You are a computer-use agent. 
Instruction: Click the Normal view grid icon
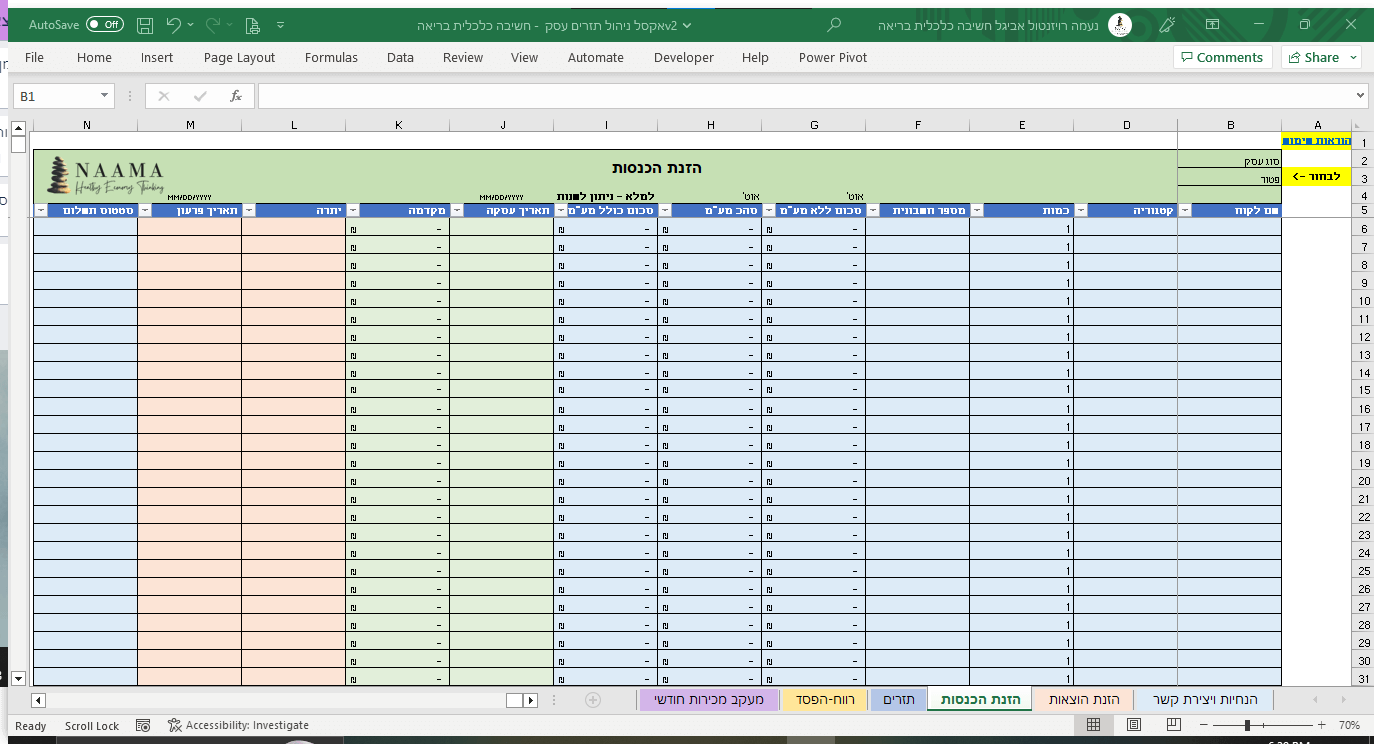(1094, 725)
